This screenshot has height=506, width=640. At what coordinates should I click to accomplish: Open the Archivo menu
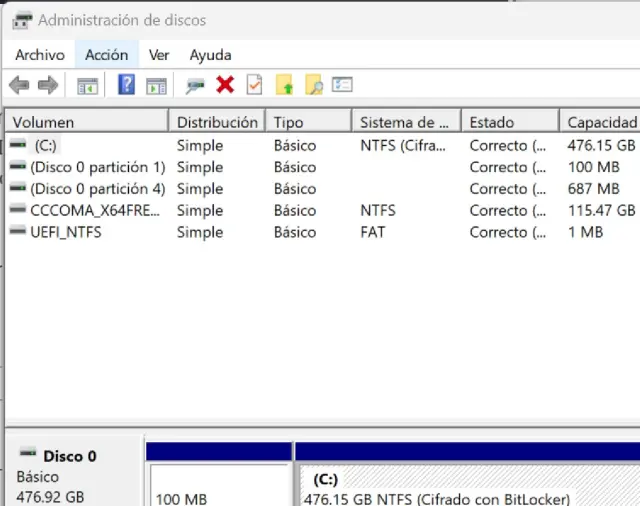(40, 55)
